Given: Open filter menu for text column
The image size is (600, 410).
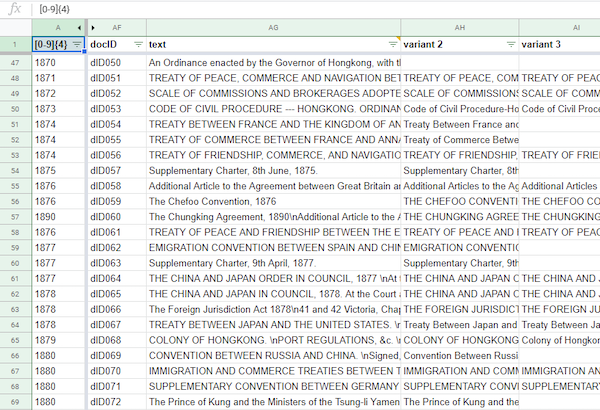Looking at the screenshot, I should point(393,44).
